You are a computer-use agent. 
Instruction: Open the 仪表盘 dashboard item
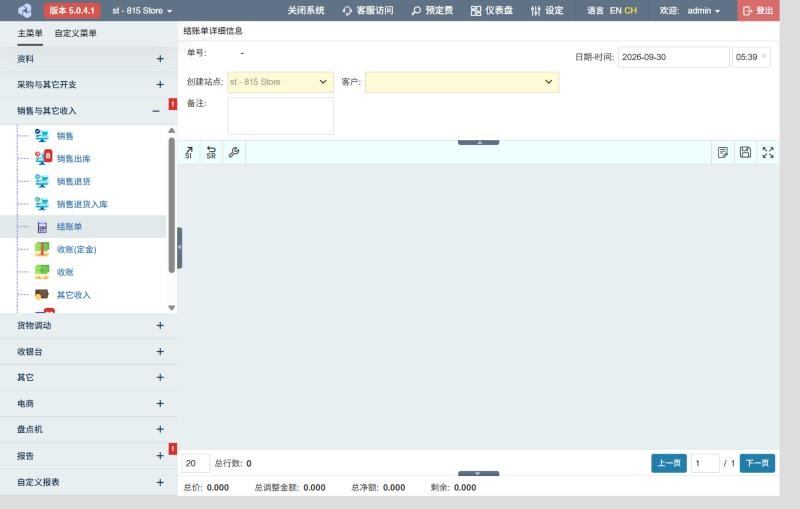tap(492, 10)
